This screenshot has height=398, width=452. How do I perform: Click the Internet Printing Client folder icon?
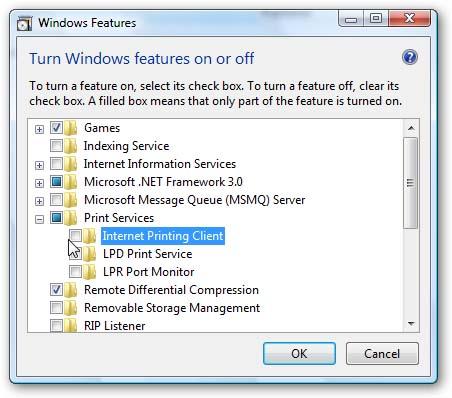89,236
